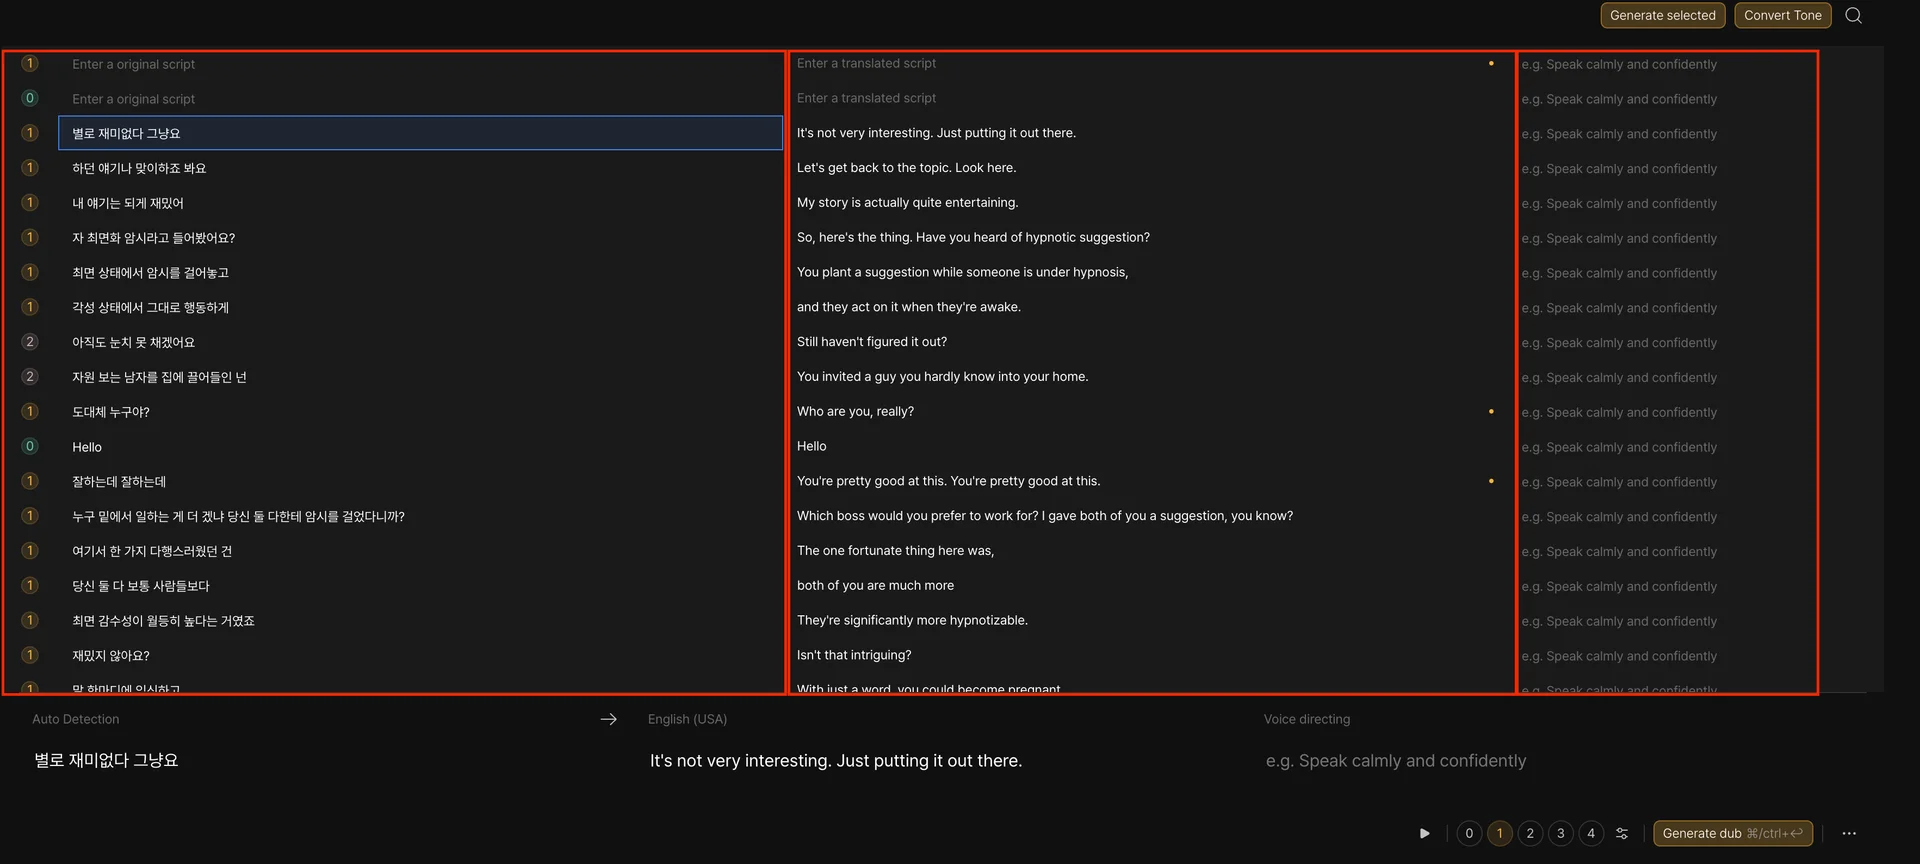Viewport: 1920px width, 864px height.
Task: Click the arrow between language selectors
Action: coord(608,719)
